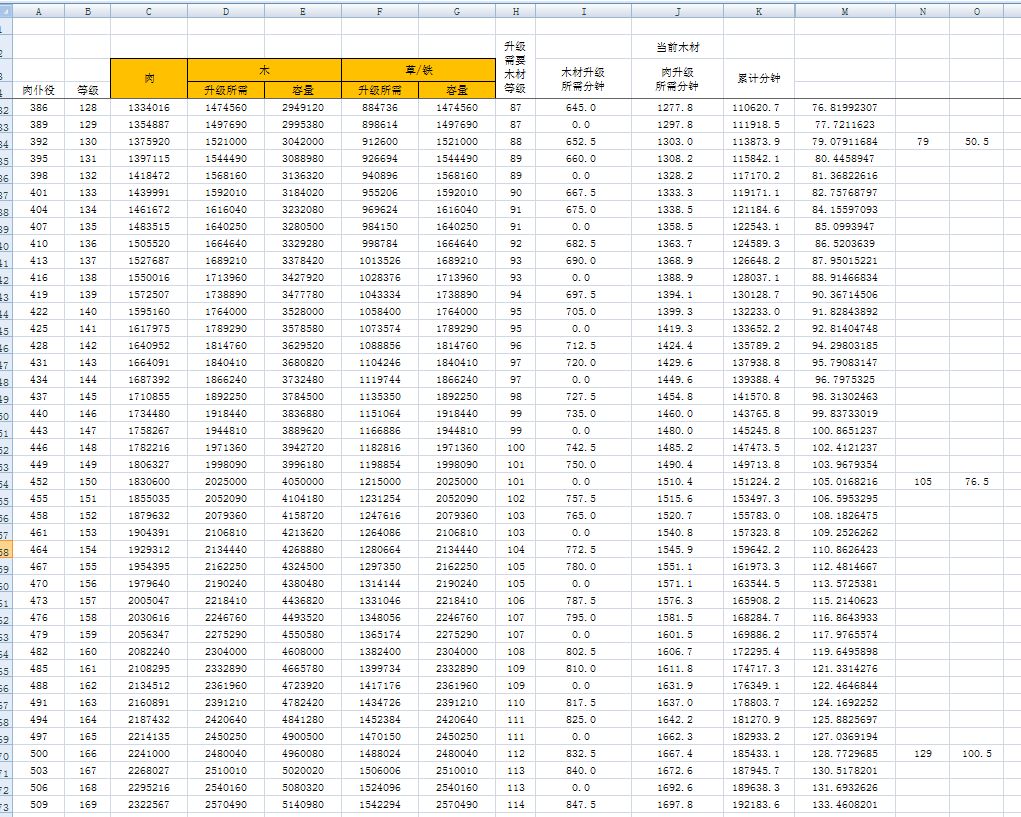Screen dimensions: 1021x817
Task: Click the 等级 header cell
Action: (x=88, y=90)
